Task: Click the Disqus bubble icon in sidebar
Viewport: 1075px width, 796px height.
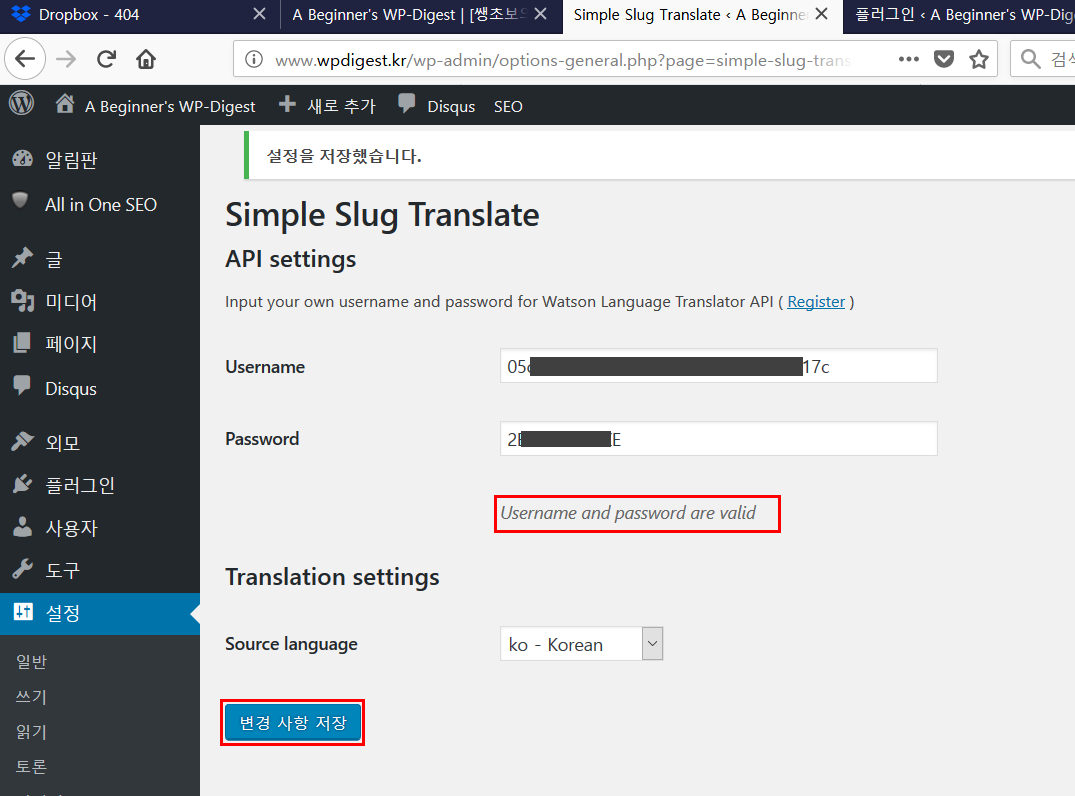Action: (x=22, y=385)
